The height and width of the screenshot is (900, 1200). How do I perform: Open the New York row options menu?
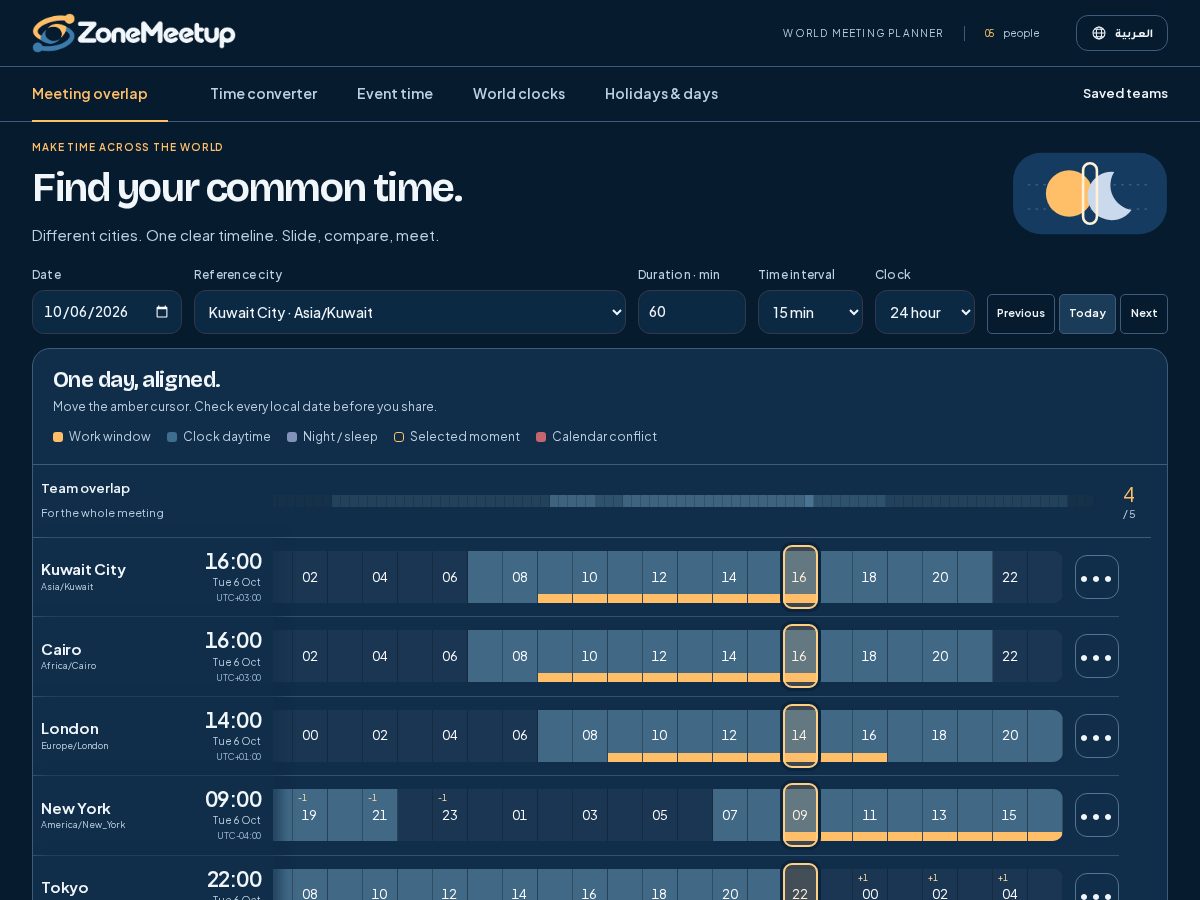point(1097,815)
